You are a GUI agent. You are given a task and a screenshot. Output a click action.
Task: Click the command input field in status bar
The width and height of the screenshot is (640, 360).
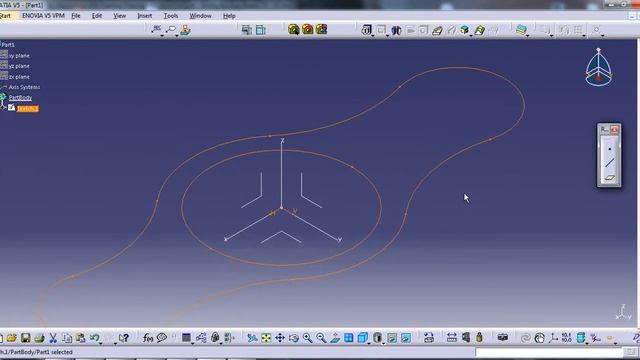click(x=549, y=352)
